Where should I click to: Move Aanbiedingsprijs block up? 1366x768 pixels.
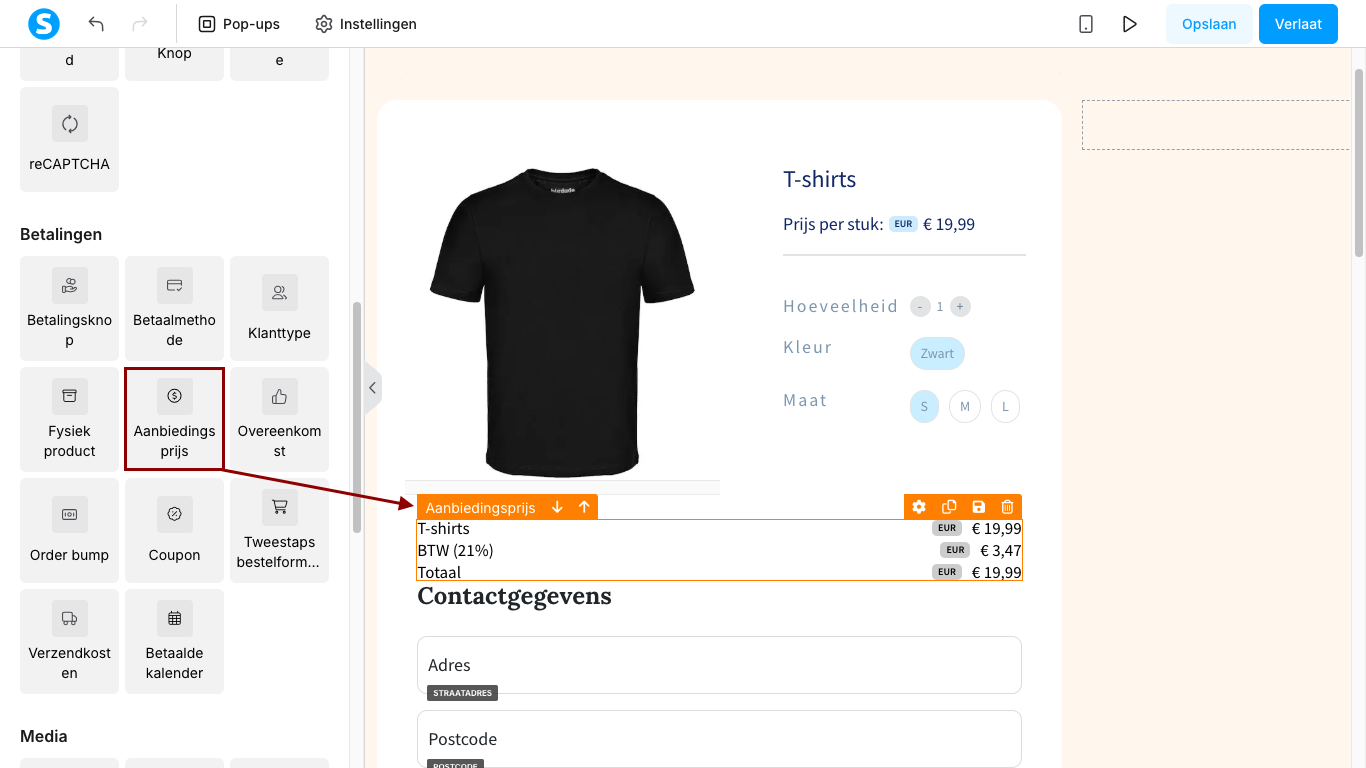pos(584,507)
